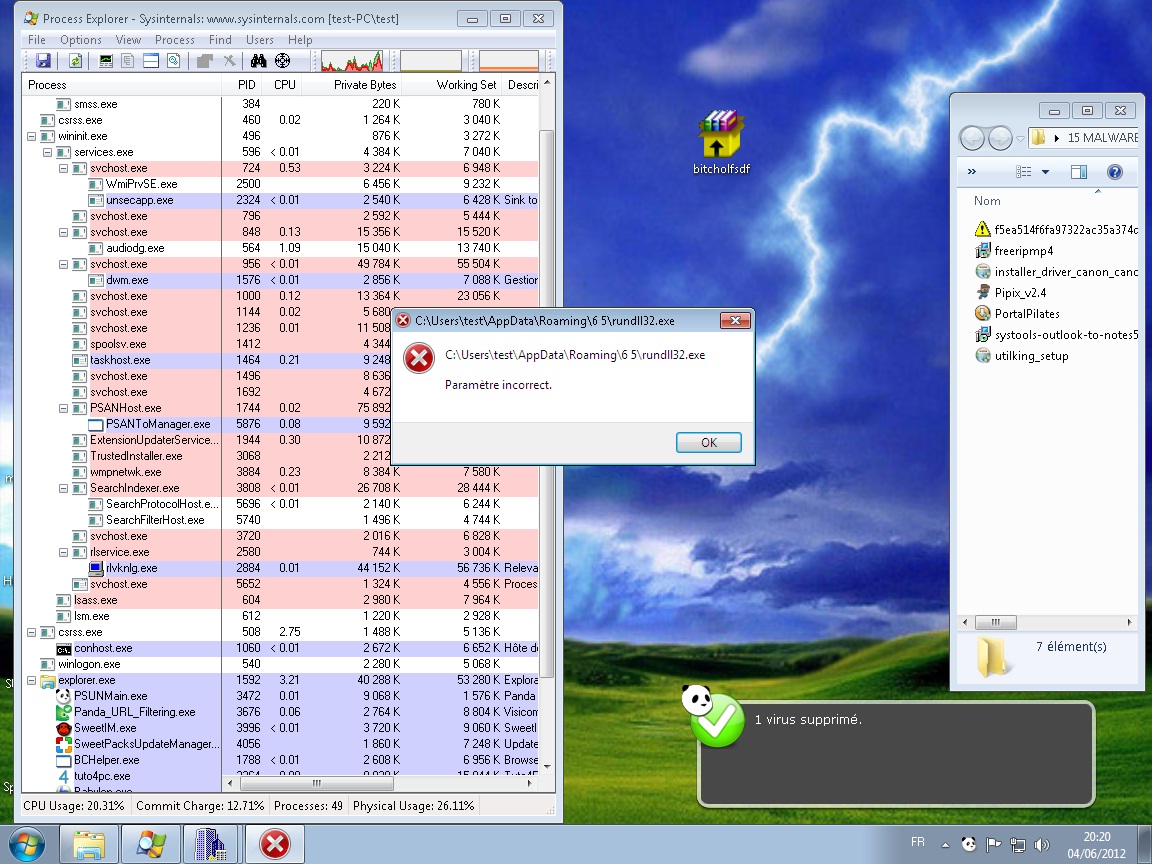1152x864 pixels.
Task: Open the File menu
Action: (37, 40)
